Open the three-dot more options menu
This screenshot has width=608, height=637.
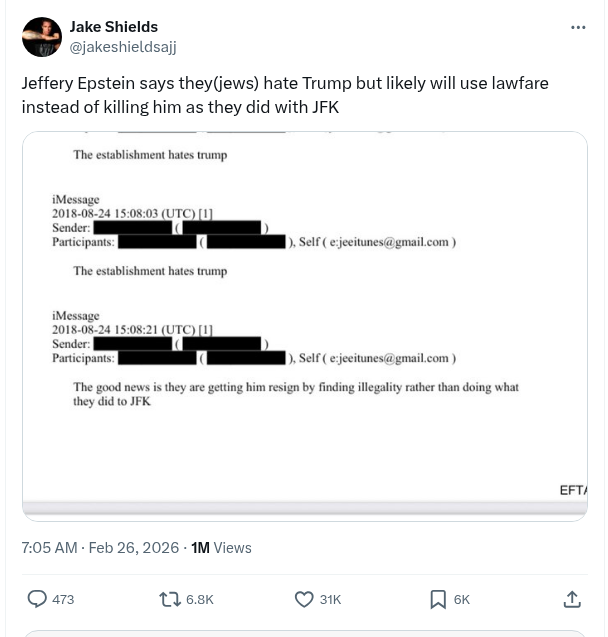pos(578,28)
